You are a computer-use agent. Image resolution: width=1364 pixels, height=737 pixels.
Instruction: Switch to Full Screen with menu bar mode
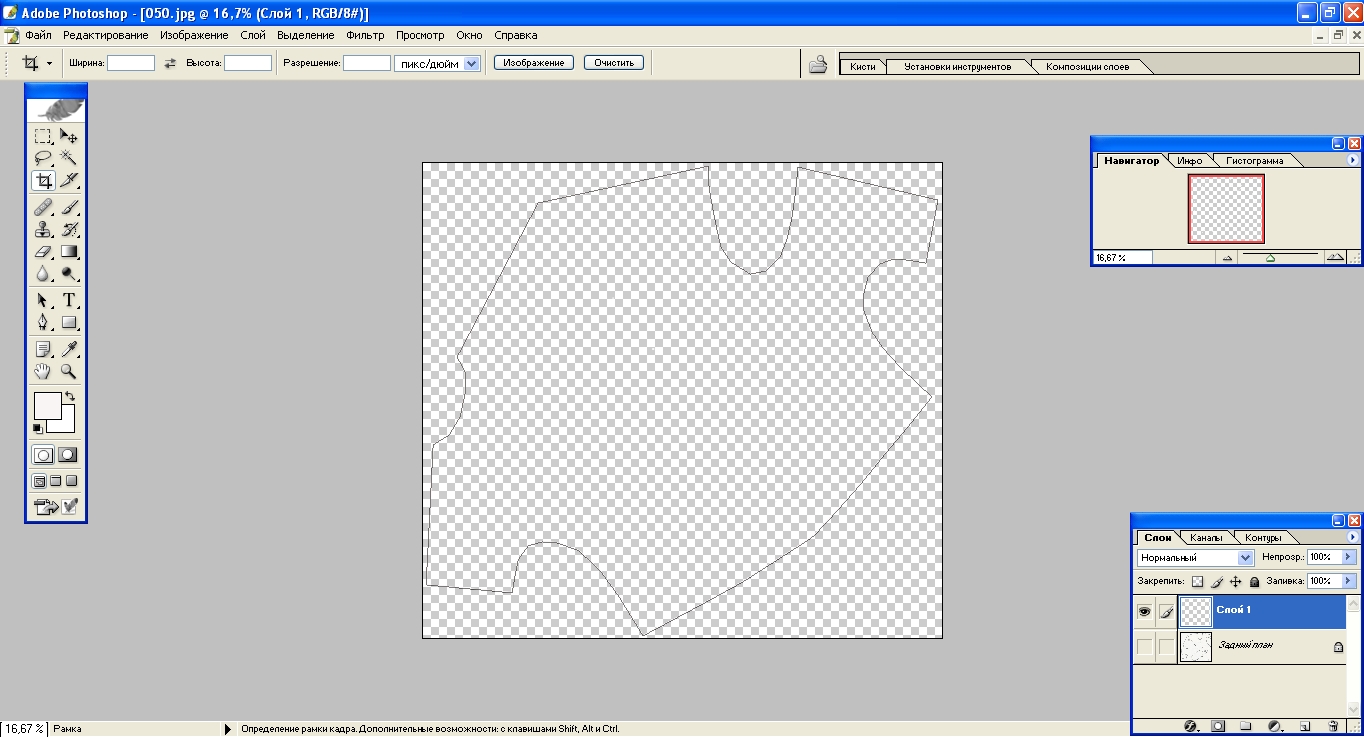tap(56, 481)
